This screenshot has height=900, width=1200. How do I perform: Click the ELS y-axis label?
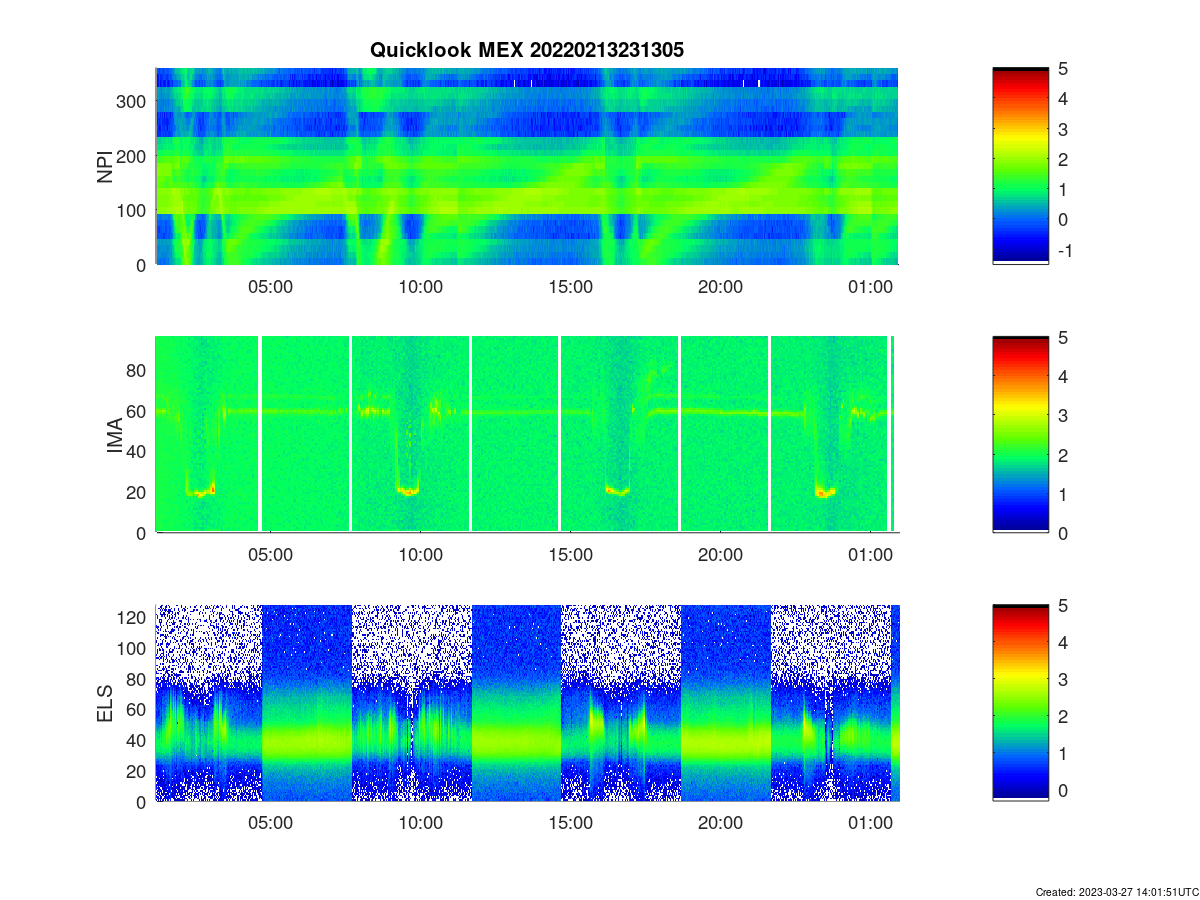pyautogui.click(x=105, y=704)
